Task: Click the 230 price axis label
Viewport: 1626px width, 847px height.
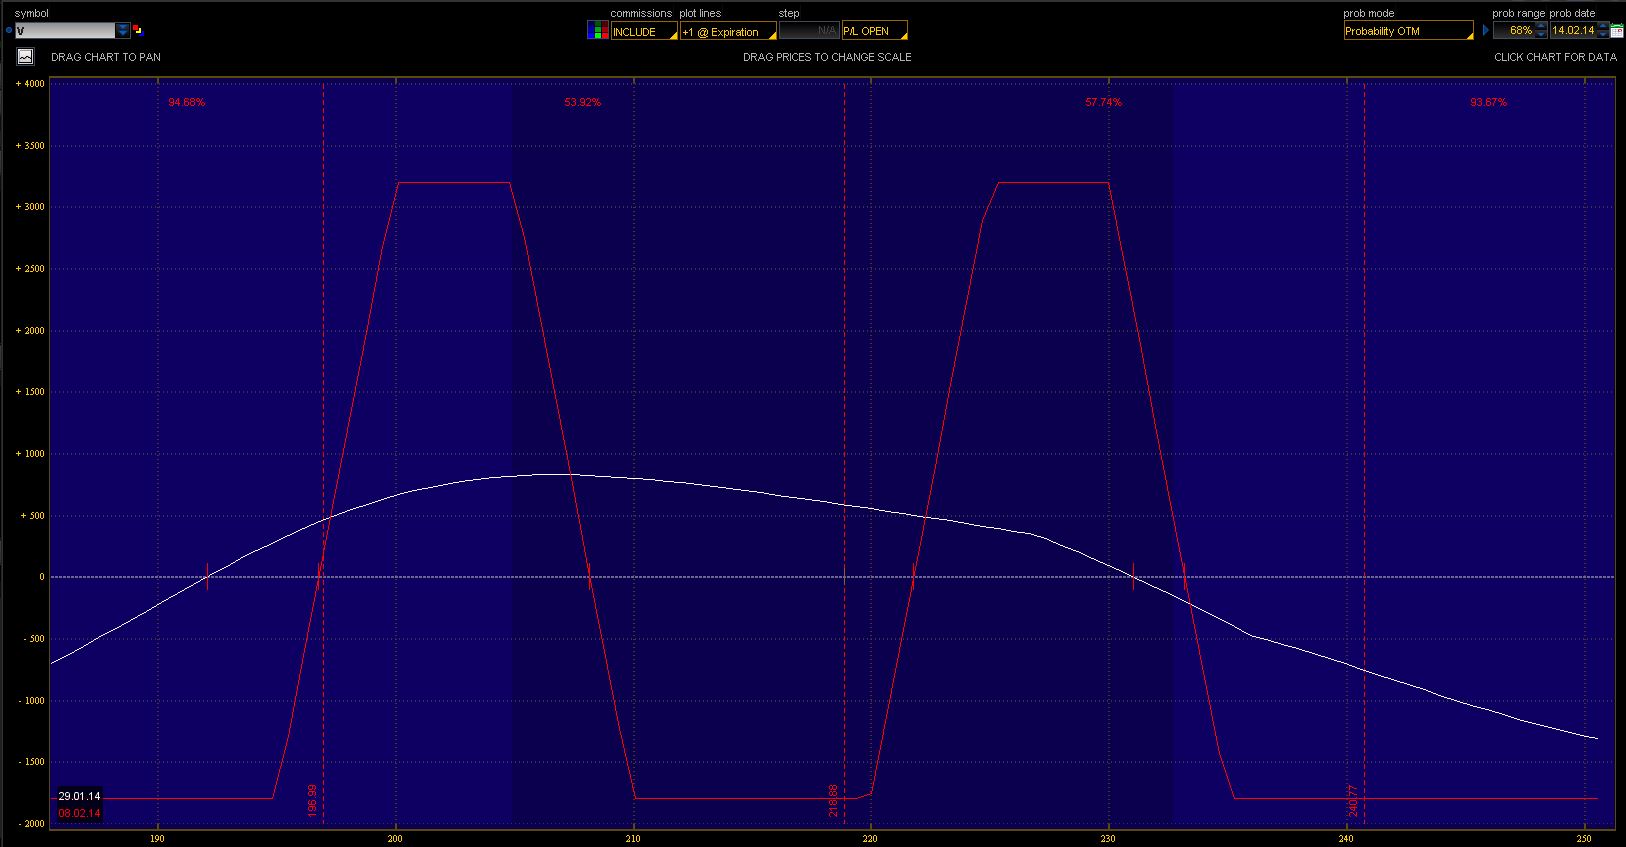Action: (x=1108, y=838)
